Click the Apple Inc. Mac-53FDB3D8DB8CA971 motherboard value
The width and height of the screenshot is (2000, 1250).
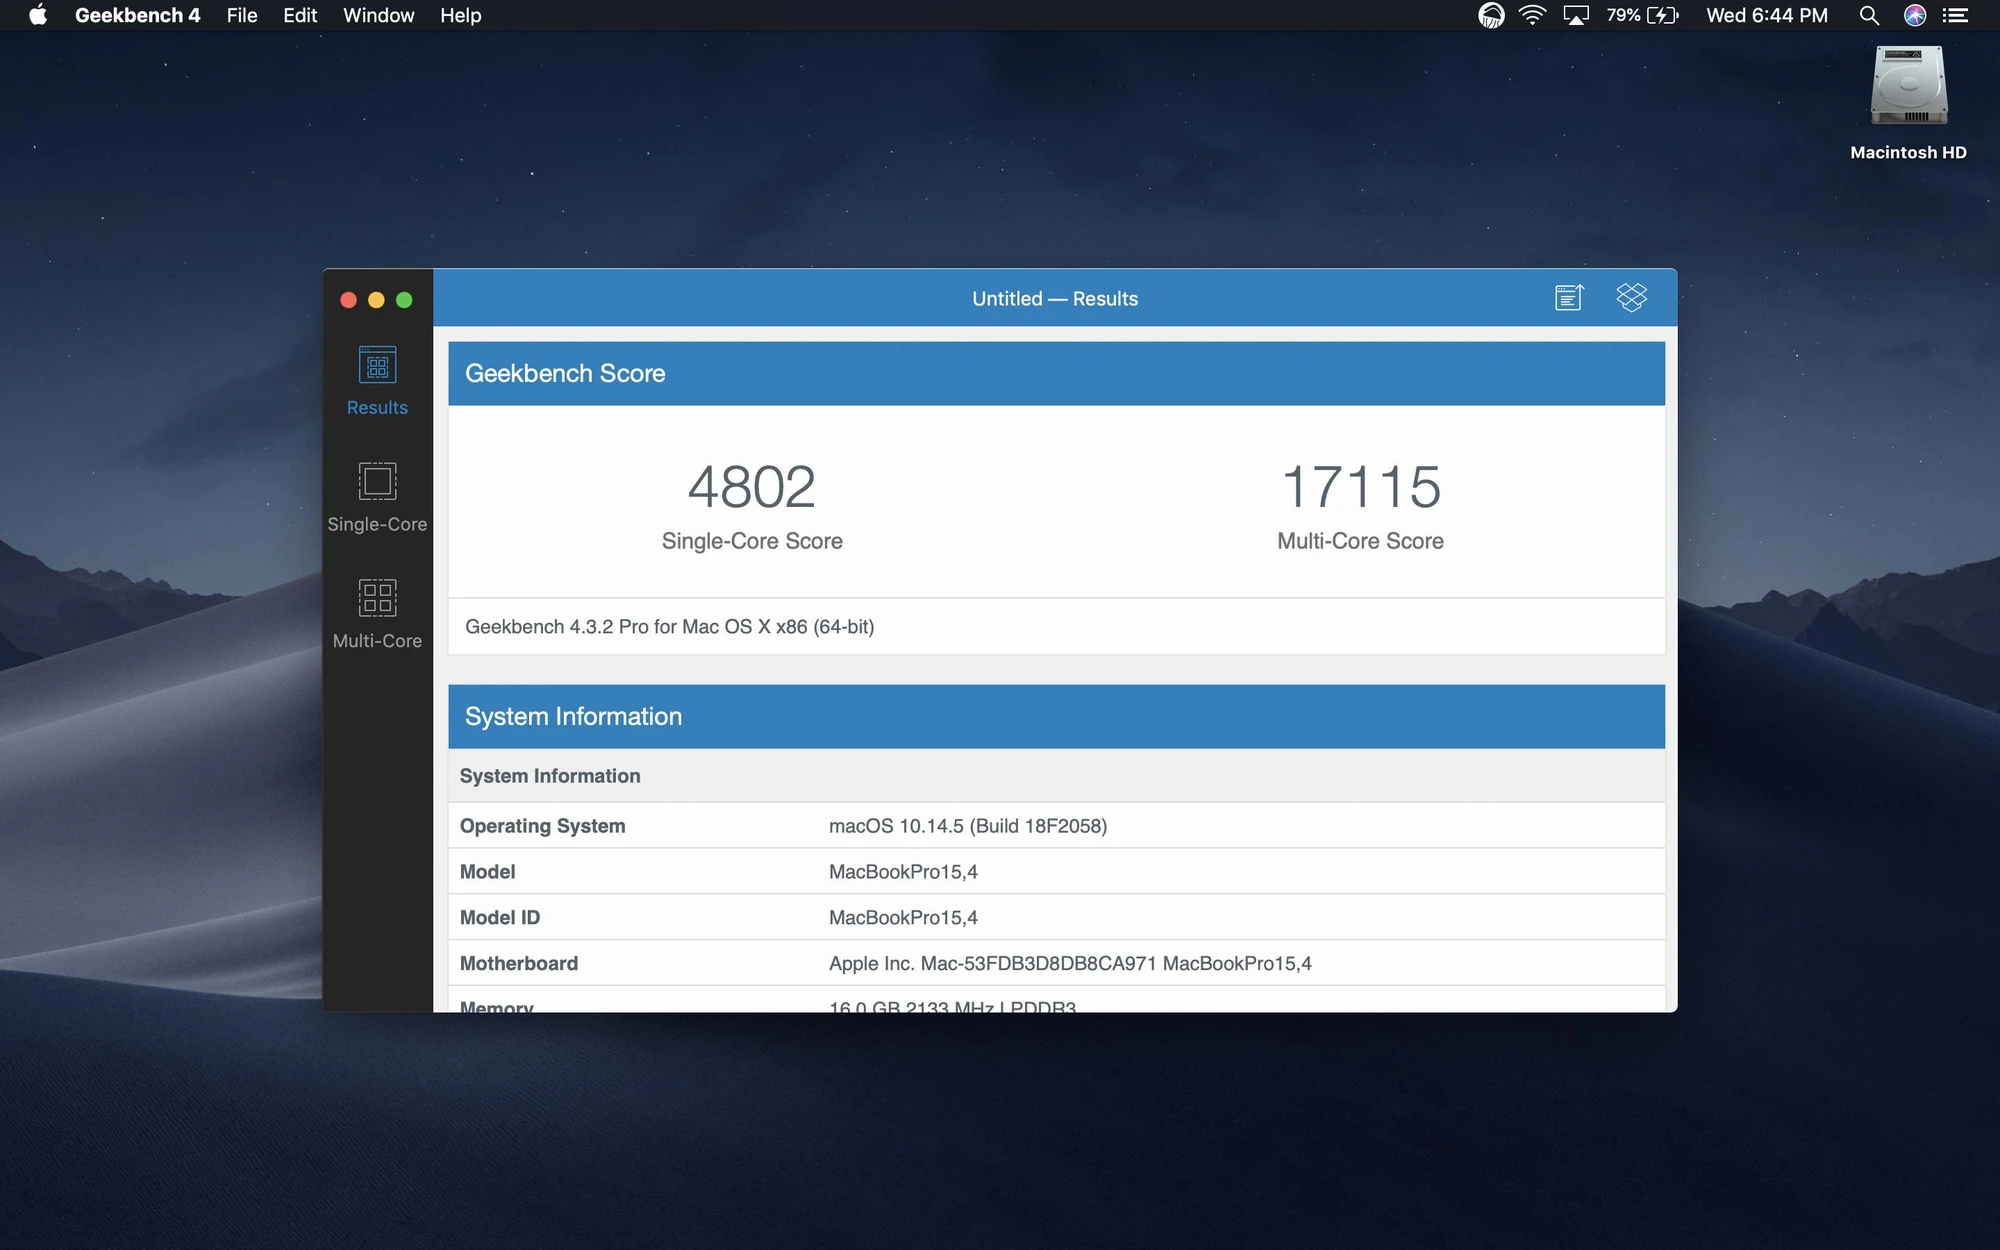[1070, 964]
